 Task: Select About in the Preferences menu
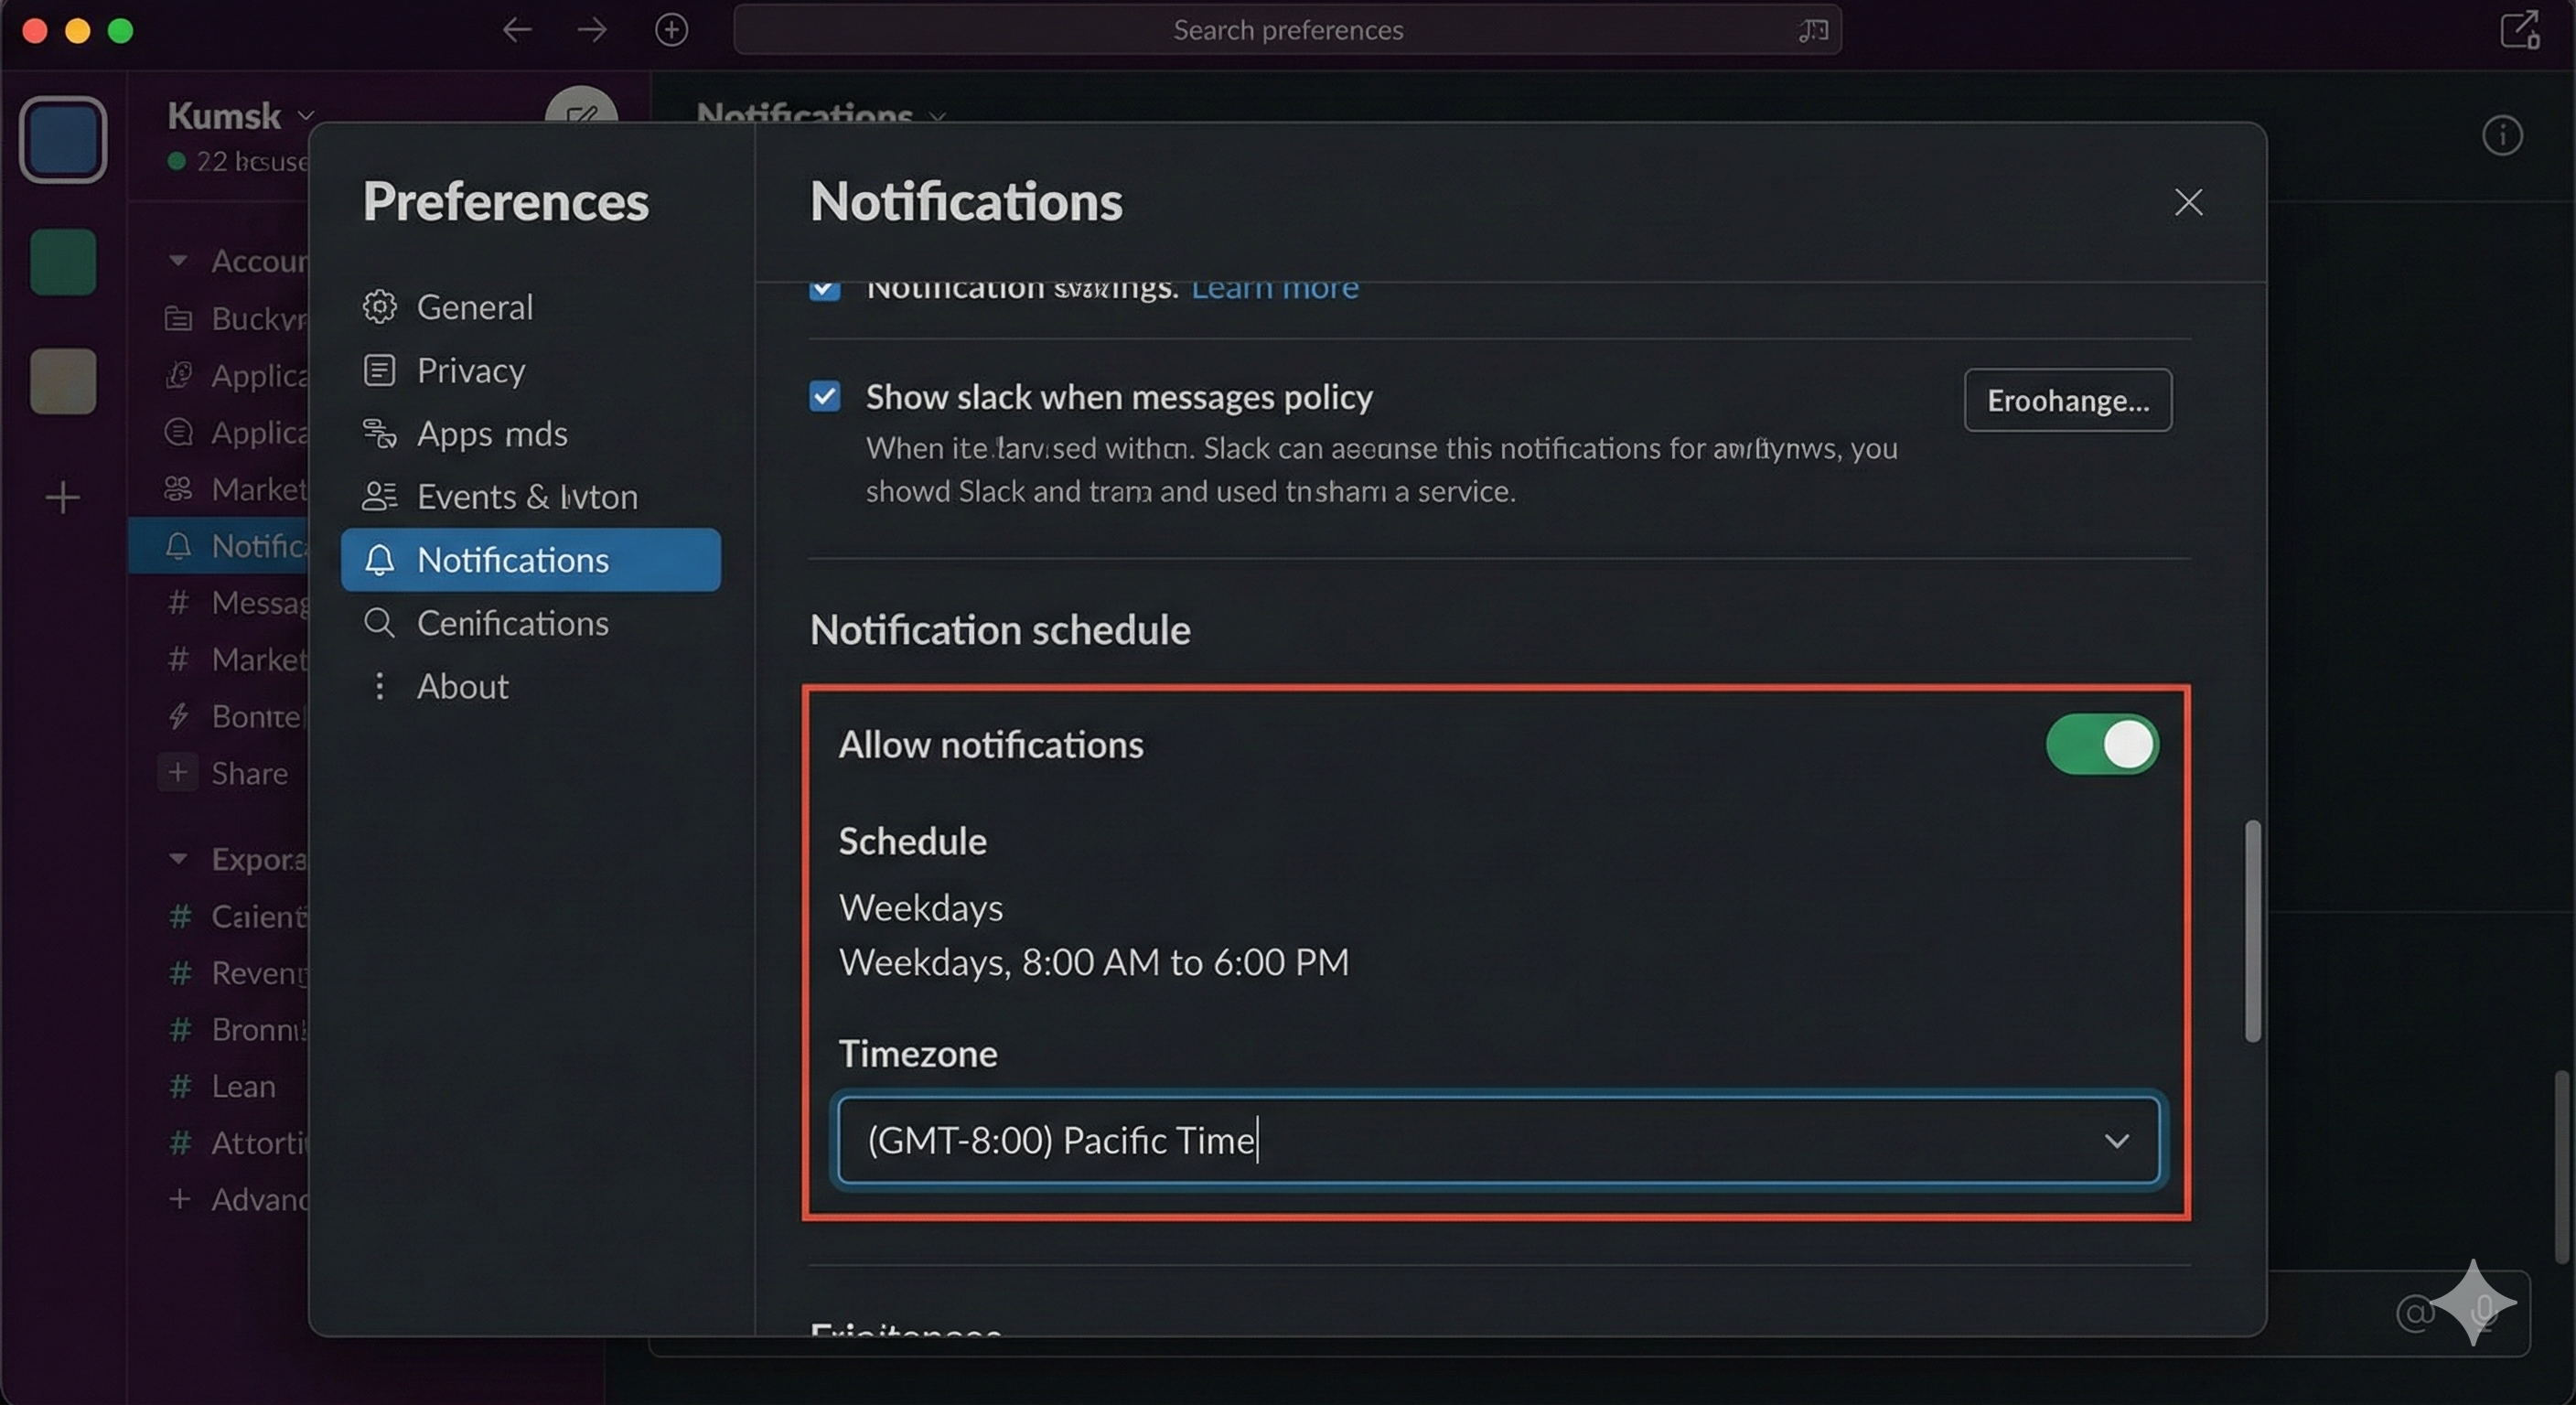click(x=461, y=686)
